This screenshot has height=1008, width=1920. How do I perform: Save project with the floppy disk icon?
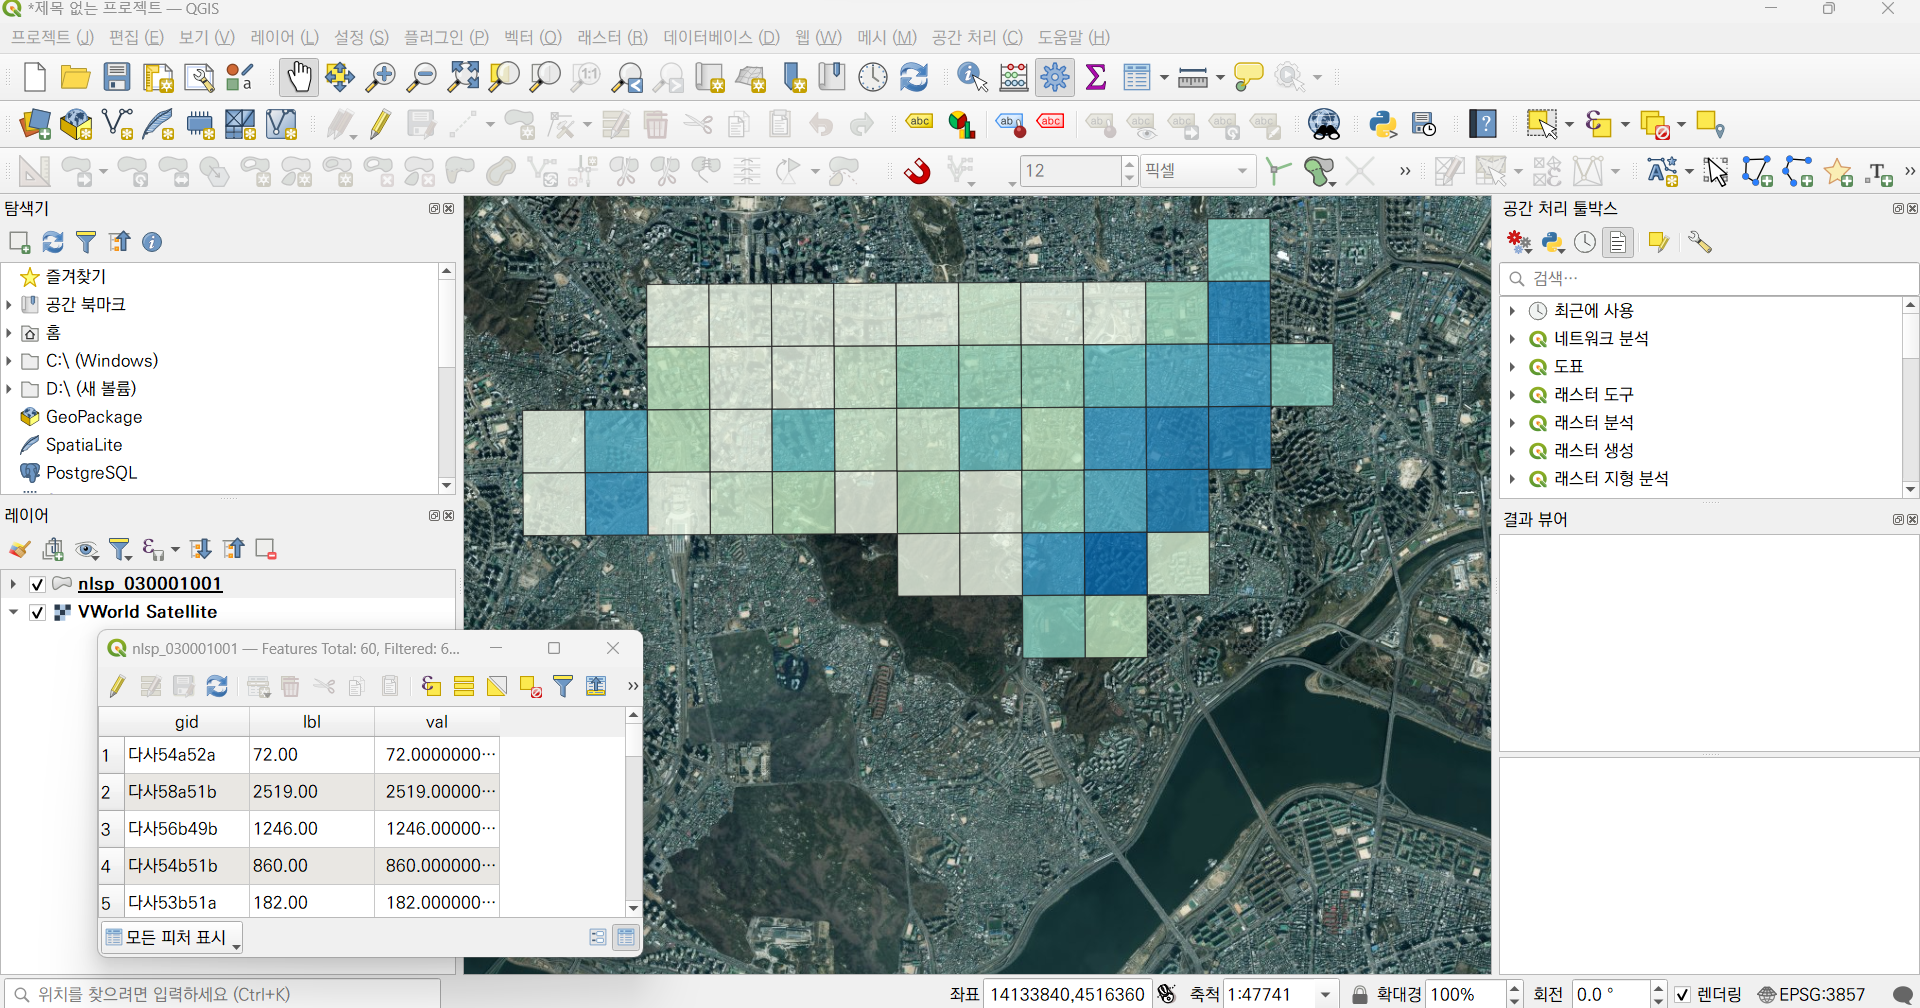[117, 77]
